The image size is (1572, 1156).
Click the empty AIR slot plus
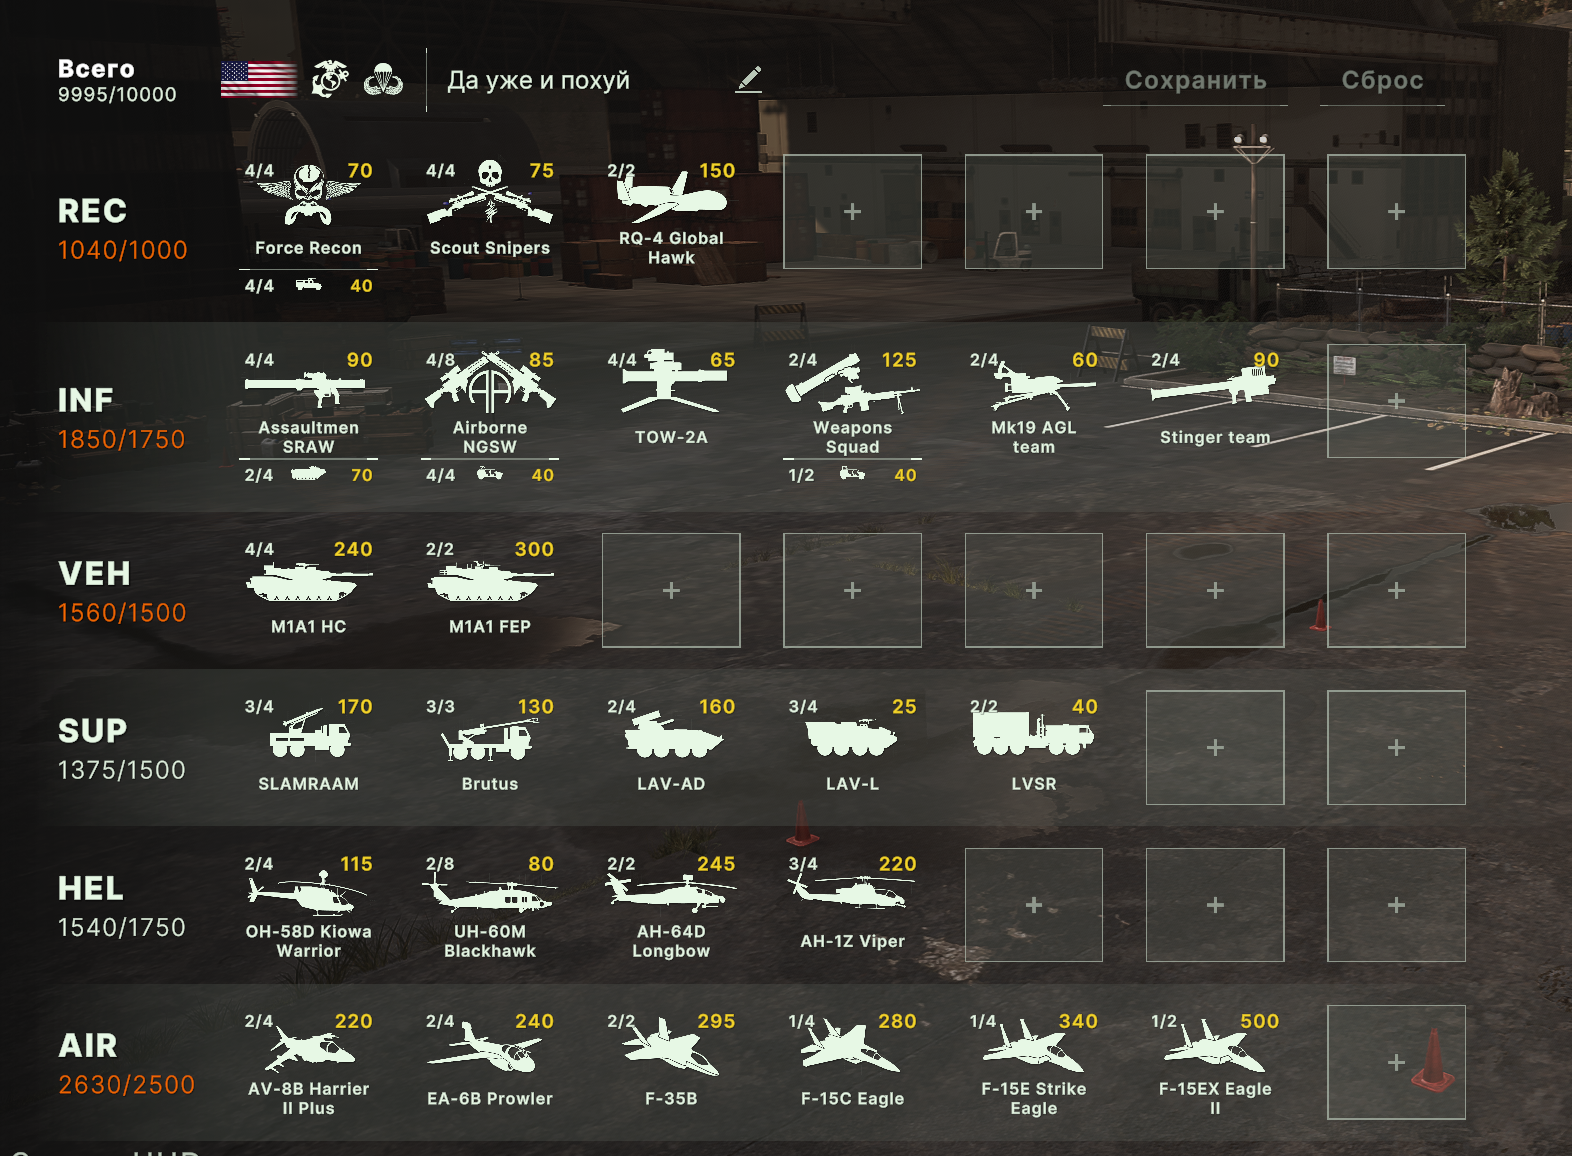1396,1062
